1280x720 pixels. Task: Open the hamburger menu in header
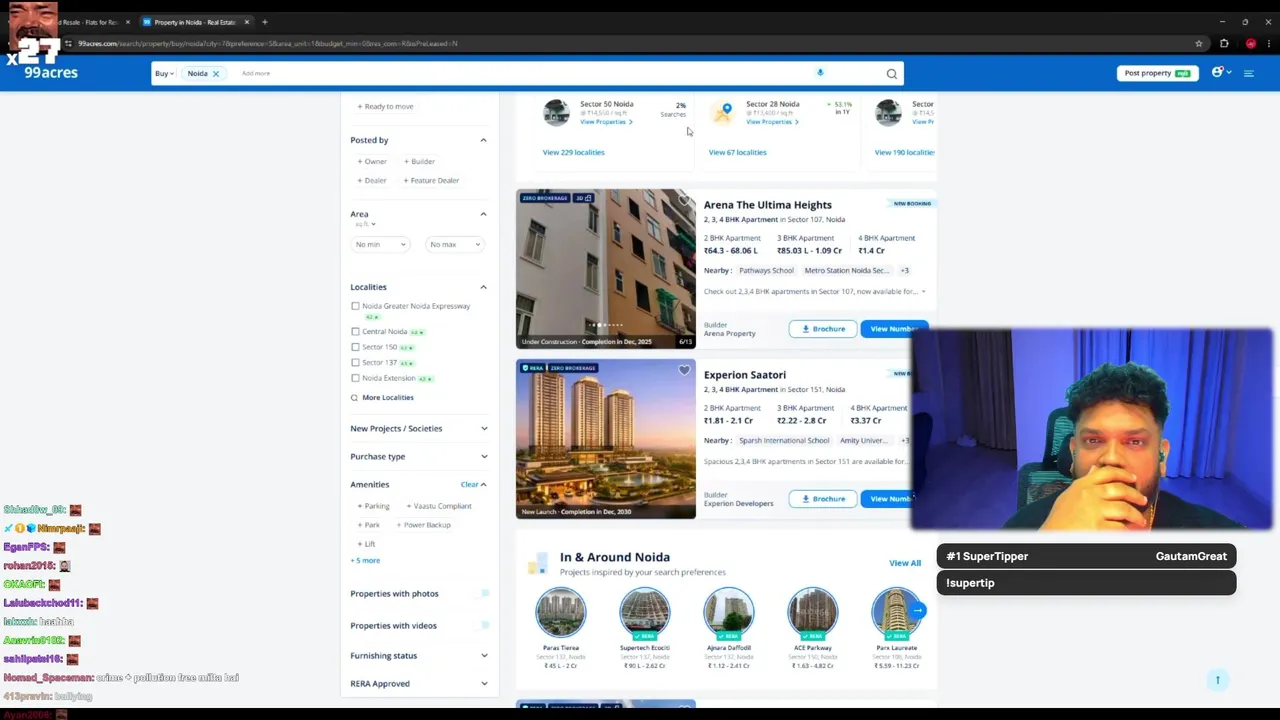1248,73
